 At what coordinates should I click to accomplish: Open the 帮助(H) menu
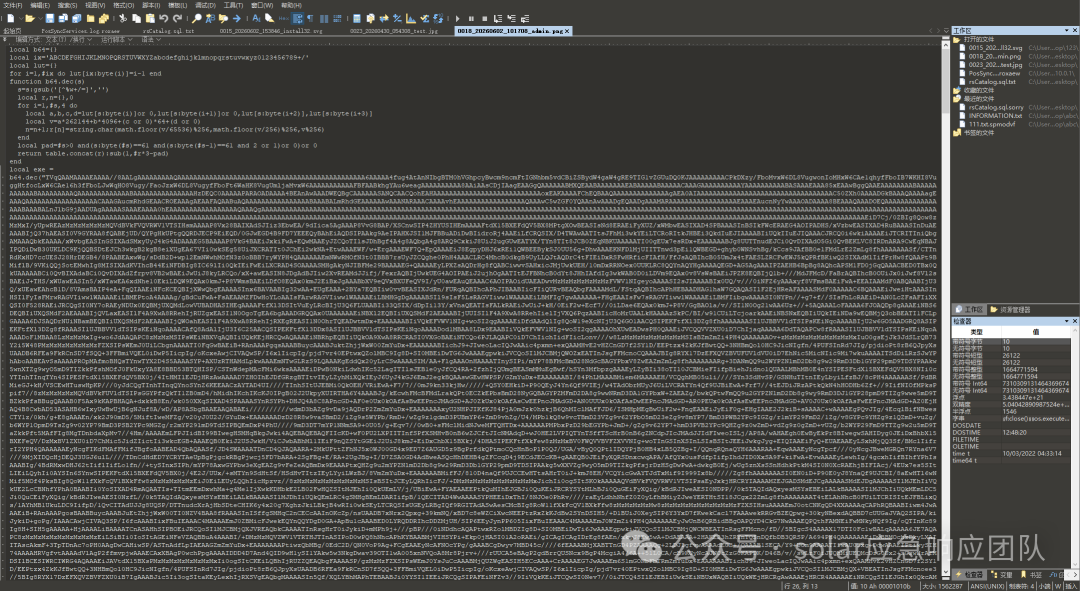tap(291, 6)
